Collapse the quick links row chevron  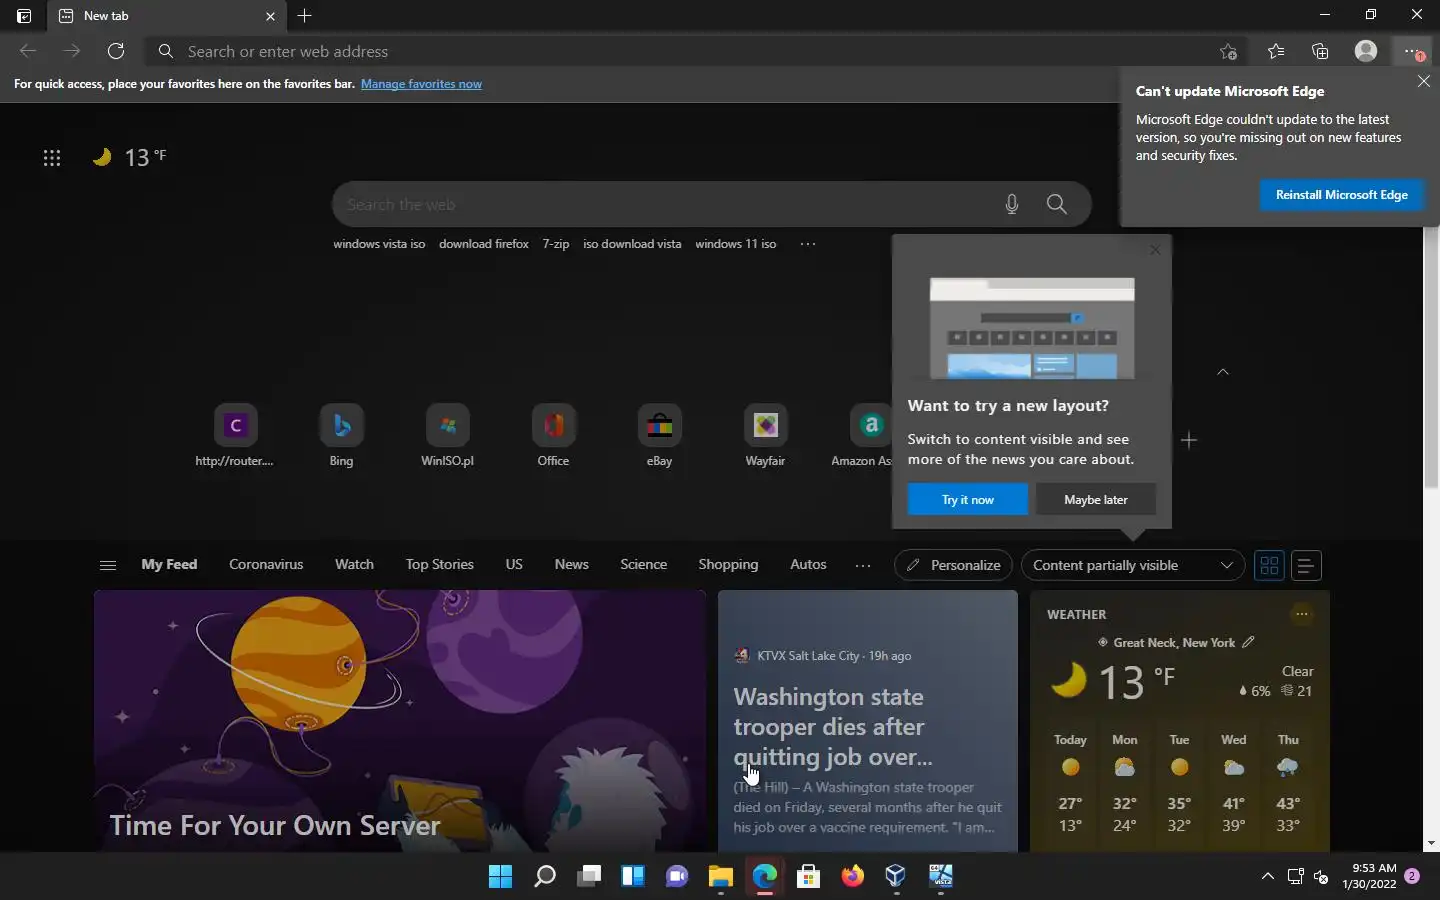pyautogui.click(x=1222, y=372)
